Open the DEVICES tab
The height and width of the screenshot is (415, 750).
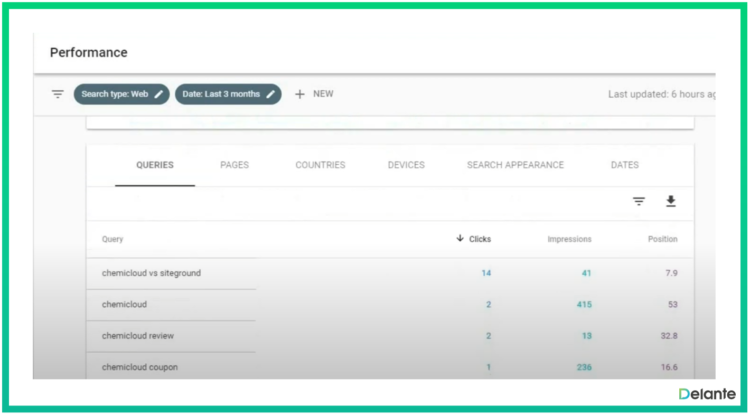coord(406,165)
